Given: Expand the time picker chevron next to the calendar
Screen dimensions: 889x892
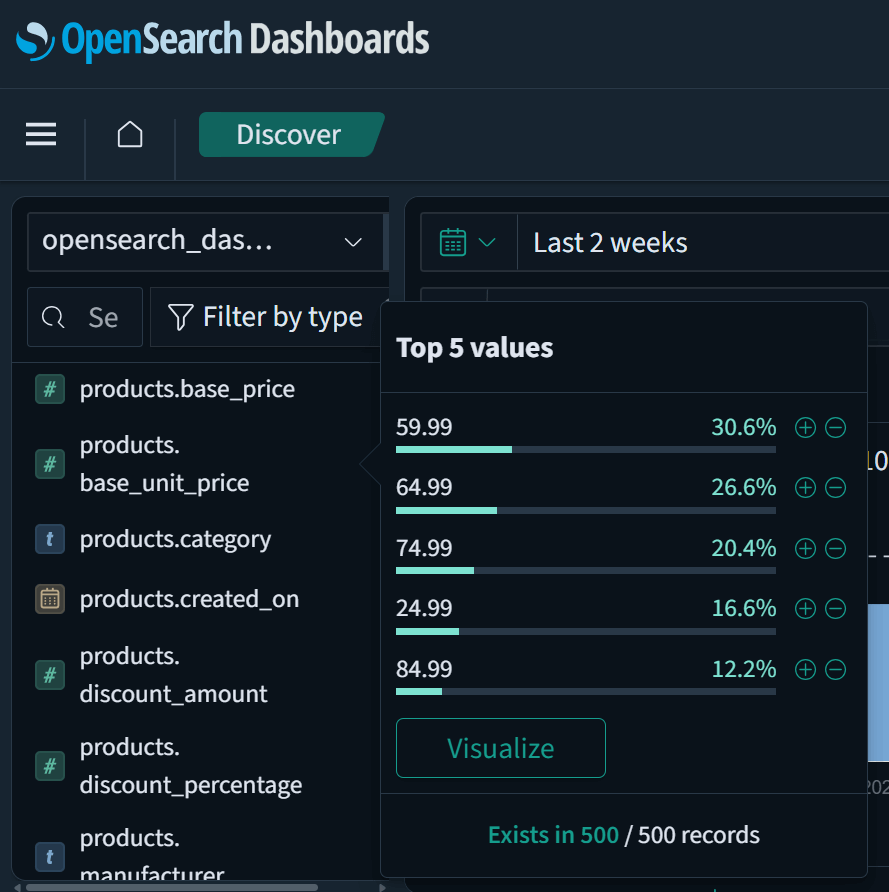Looking at the screenshot, I should [x=488, y=241].
